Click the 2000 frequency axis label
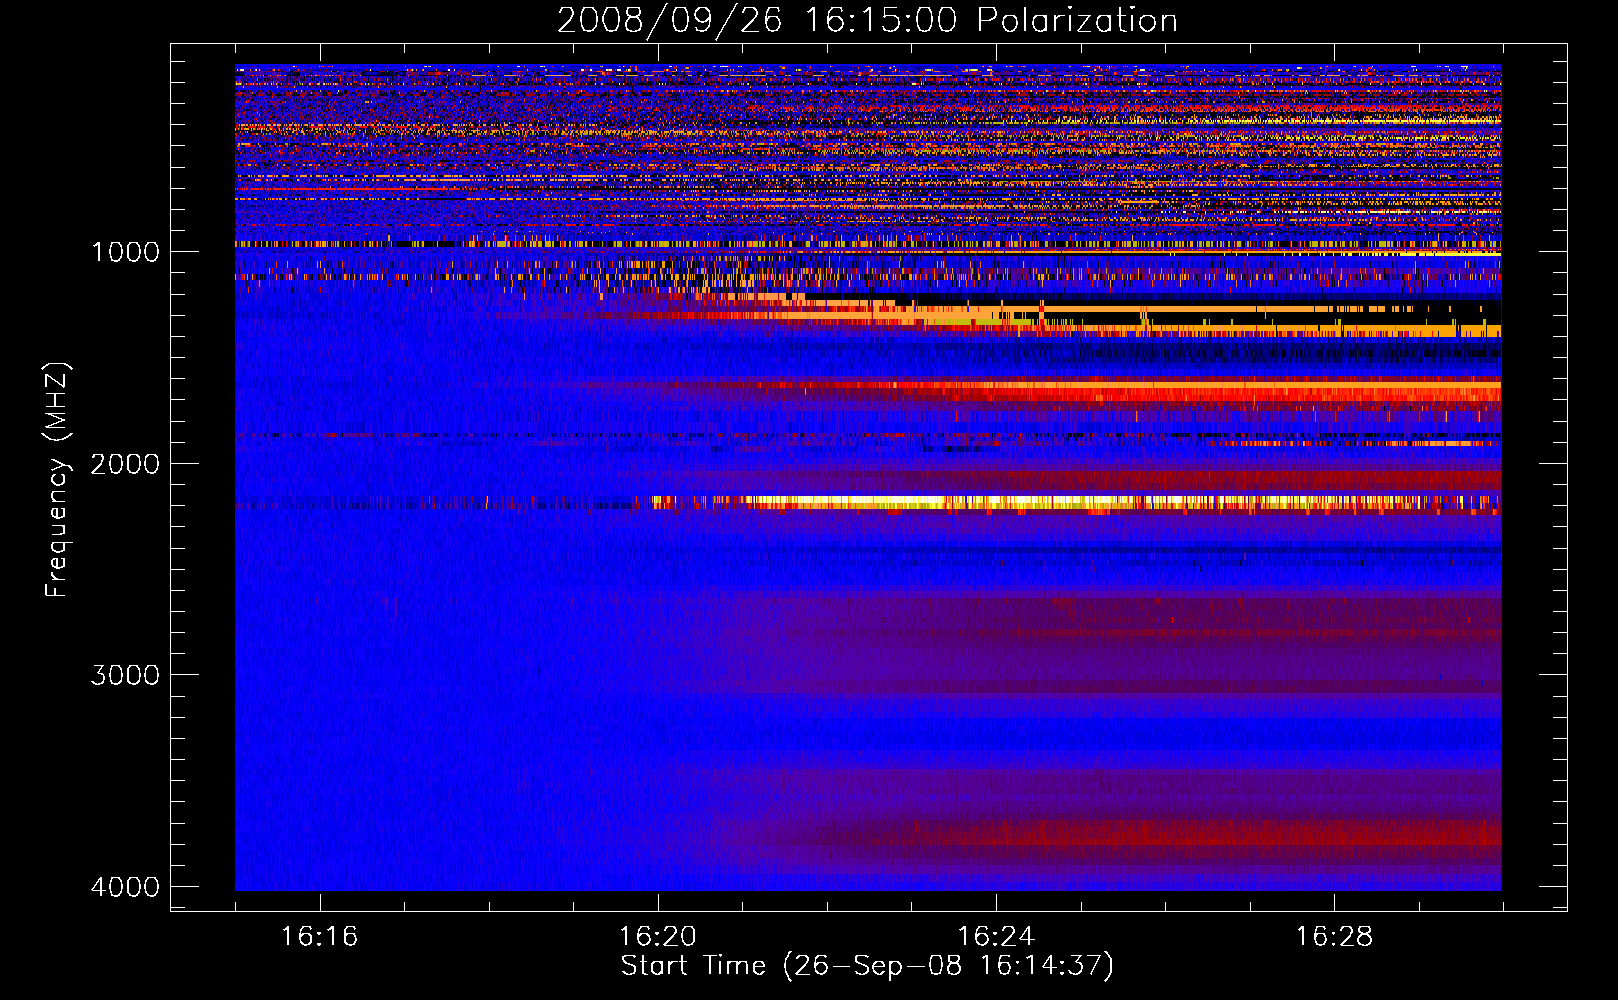The width and height of the screenshot is (1618, 1000). (x=125, y=464)
